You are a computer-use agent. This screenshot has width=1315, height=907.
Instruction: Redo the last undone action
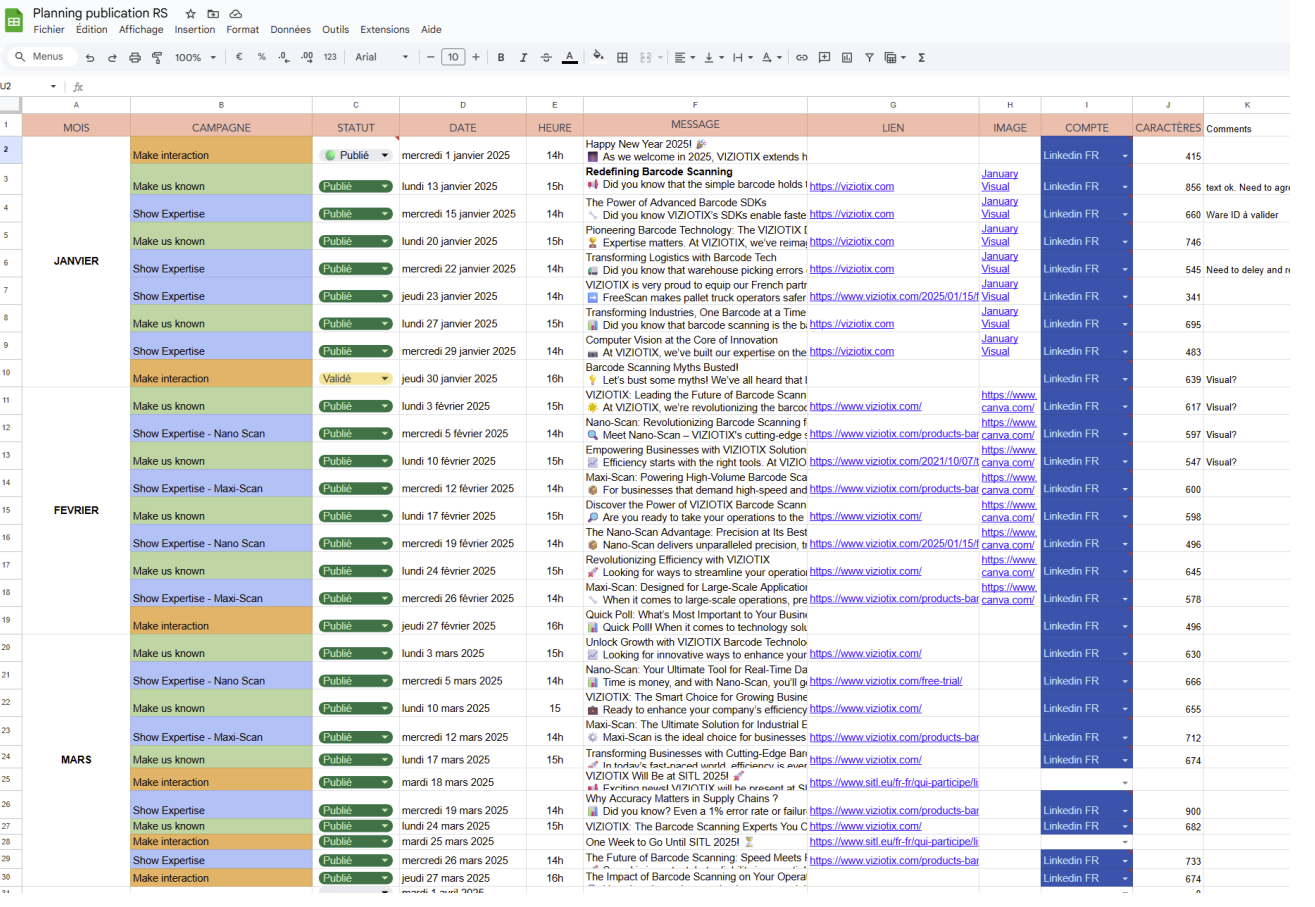click(112, 58)
